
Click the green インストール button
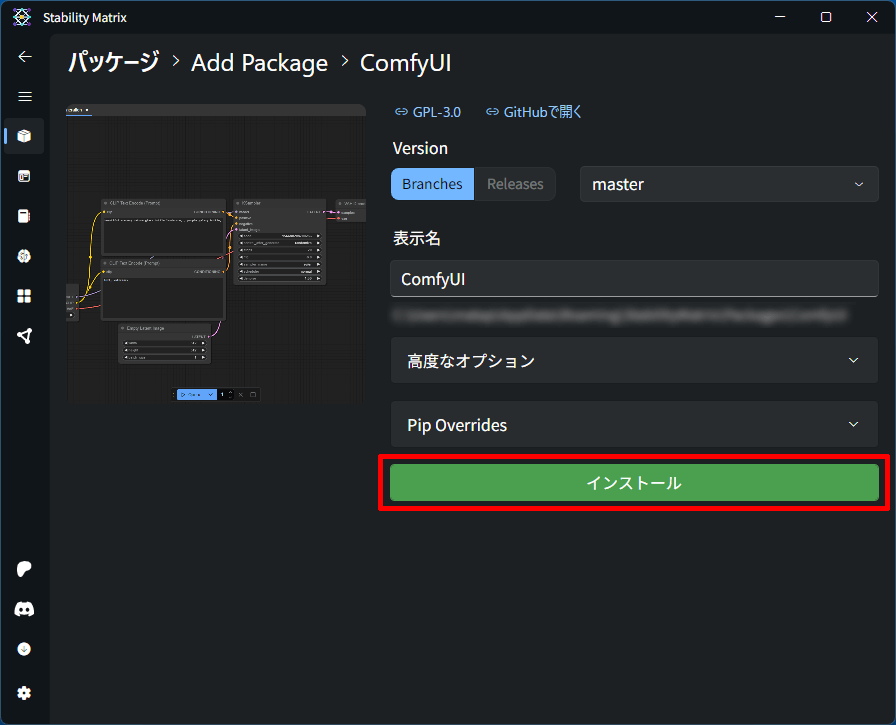pos(634,483)
